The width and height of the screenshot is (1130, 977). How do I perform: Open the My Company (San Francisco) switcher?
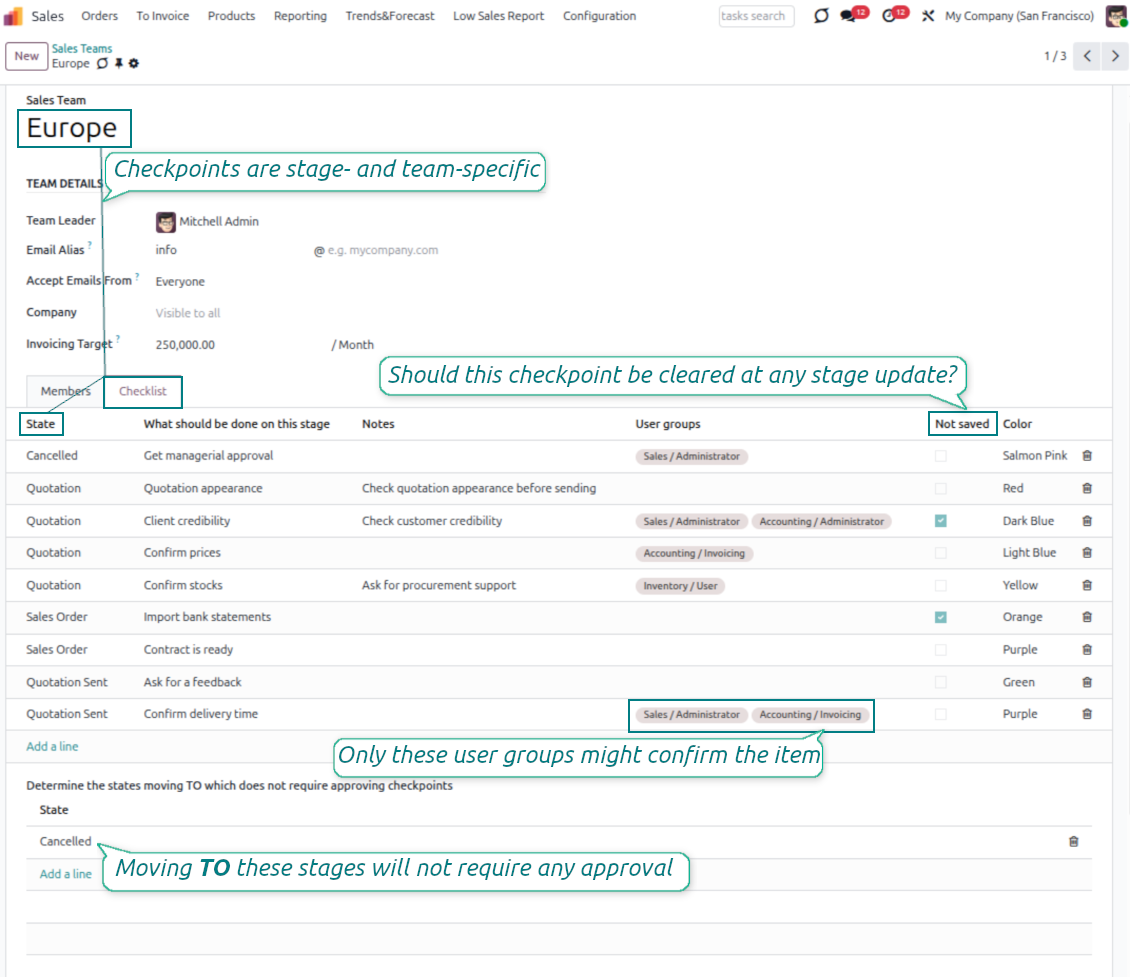1018,16
